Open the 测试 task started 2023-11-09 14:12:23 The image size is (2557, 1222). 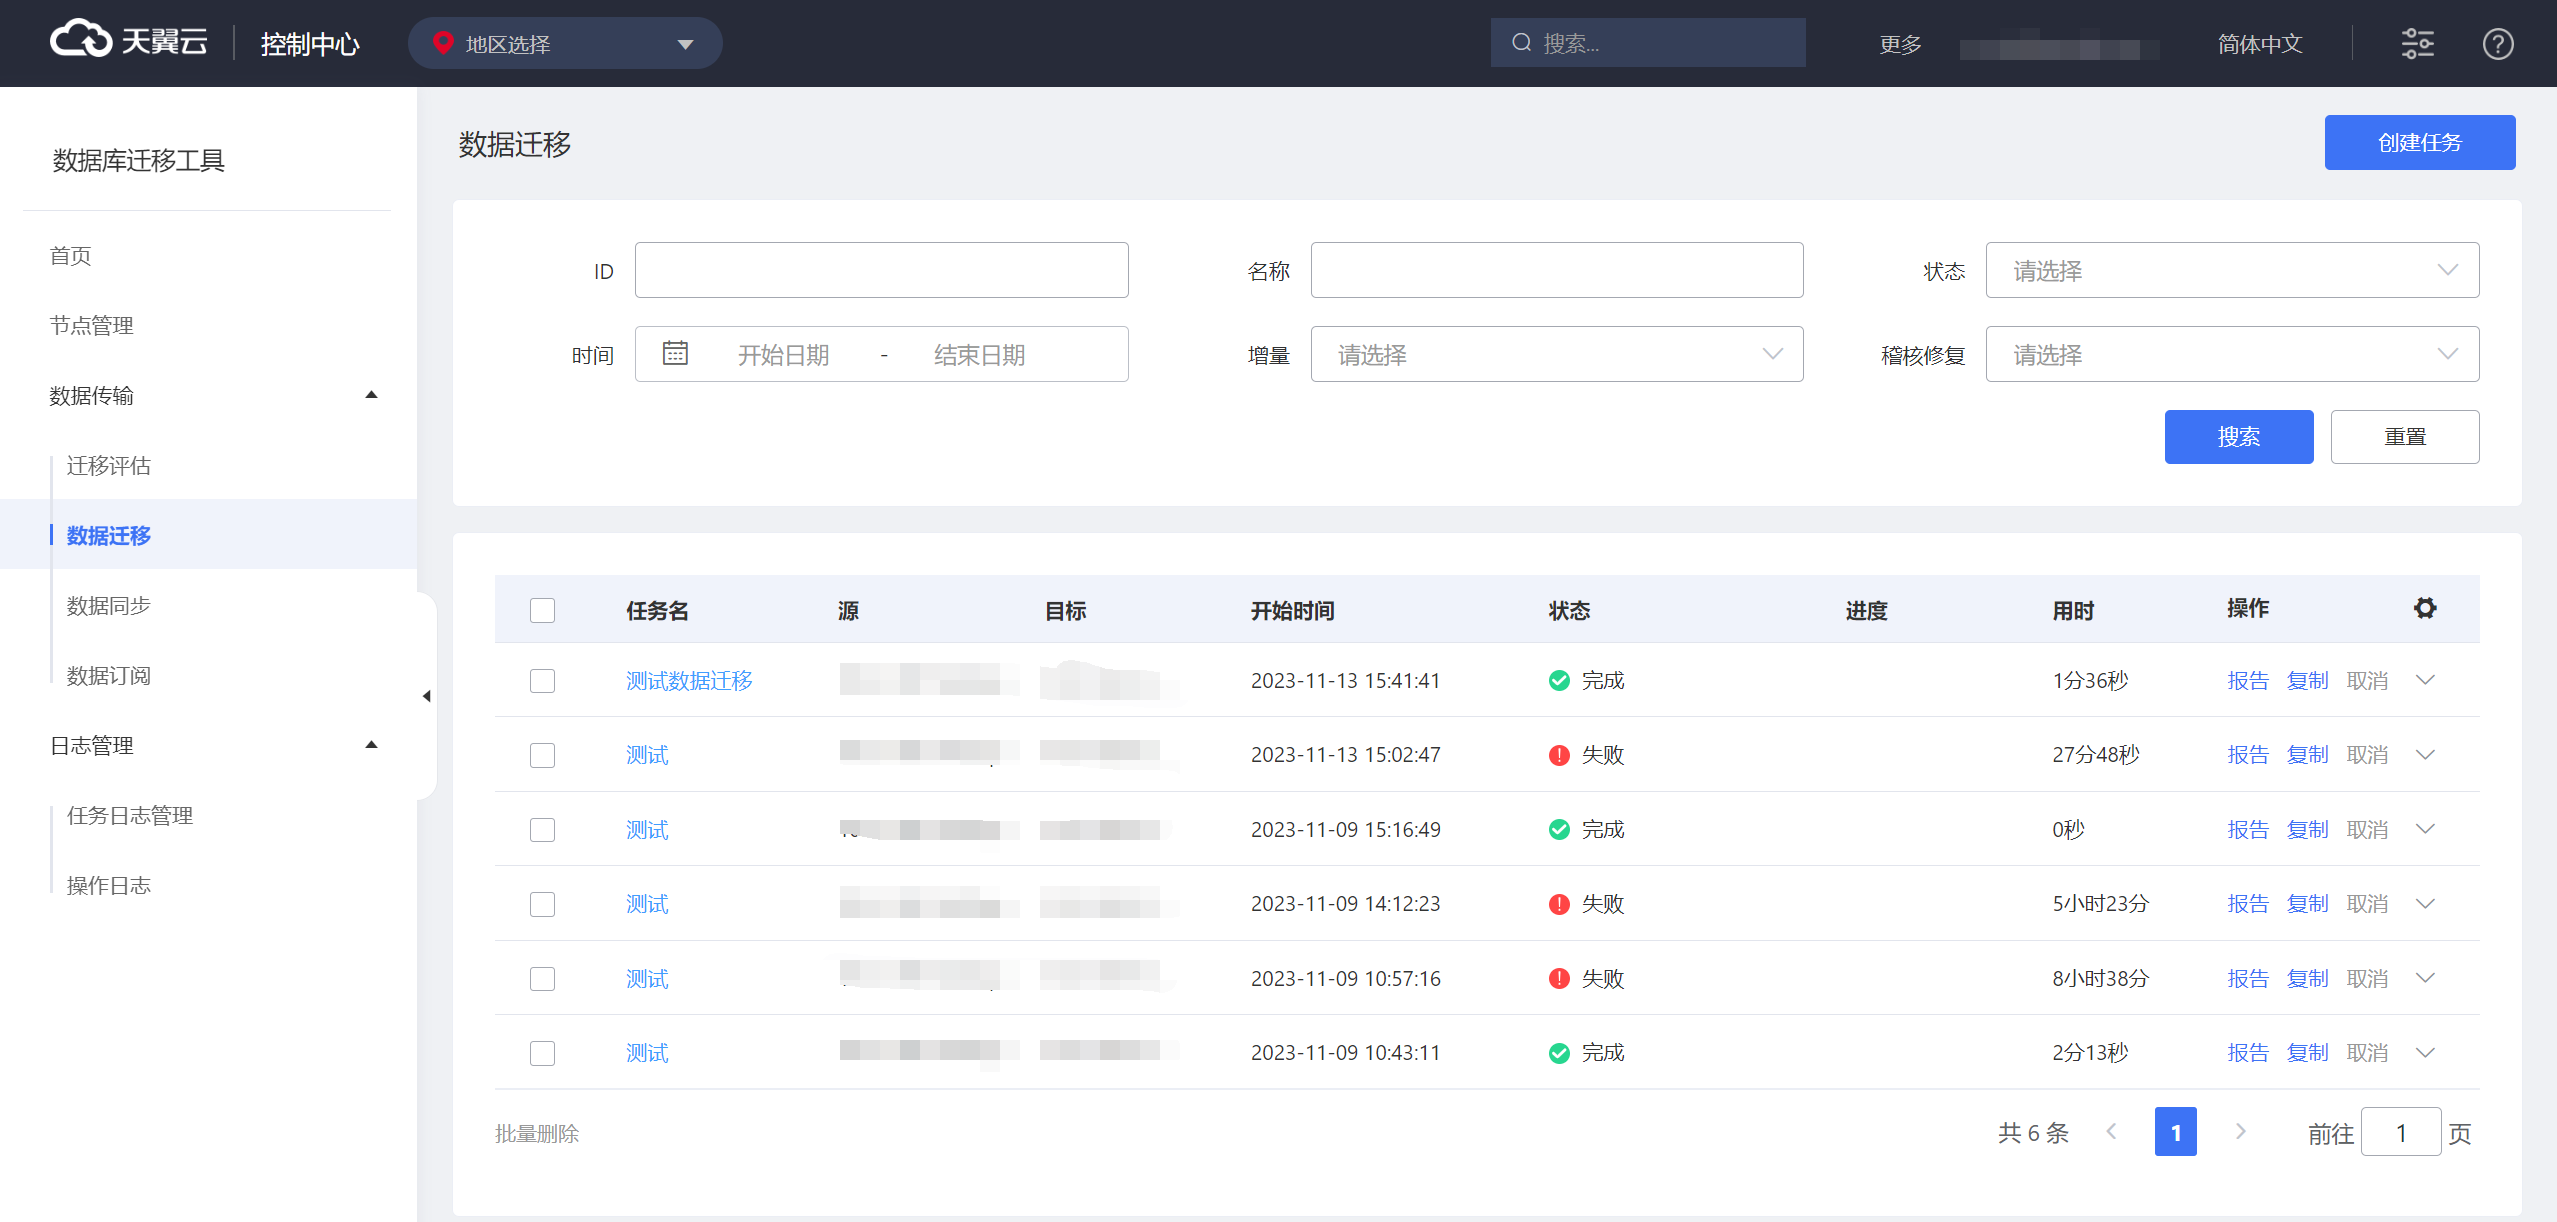[x=647, y=904]
